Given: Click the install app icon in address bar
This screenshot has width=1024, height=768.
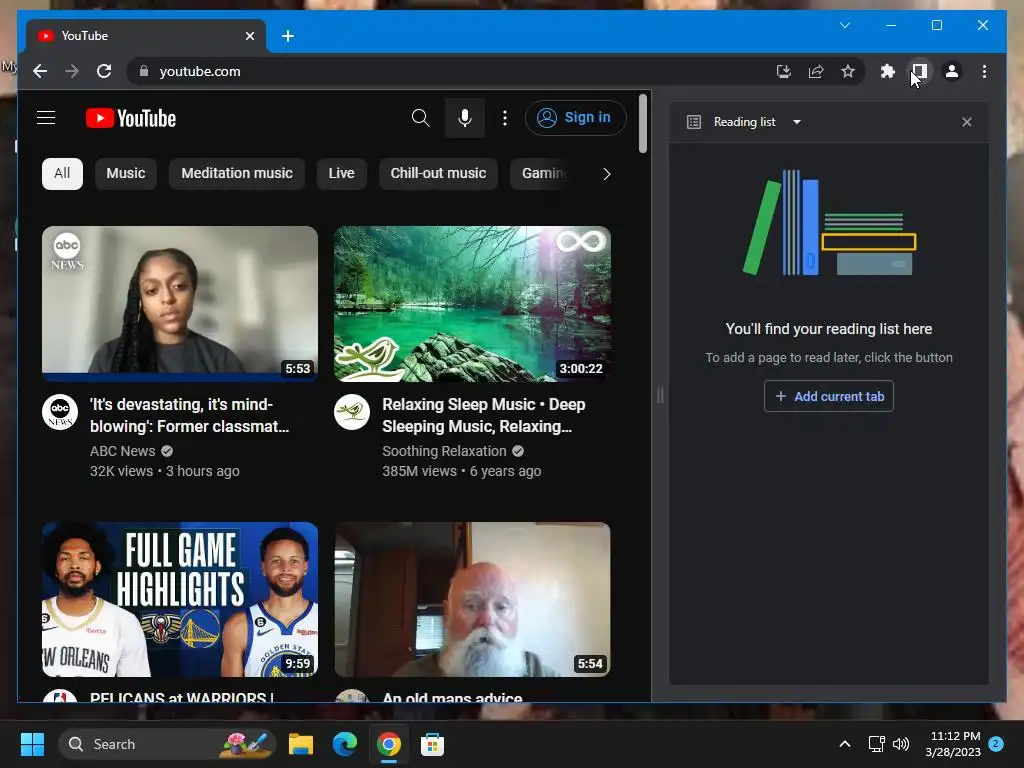Looking at the screenshot, I should (784, 71).
